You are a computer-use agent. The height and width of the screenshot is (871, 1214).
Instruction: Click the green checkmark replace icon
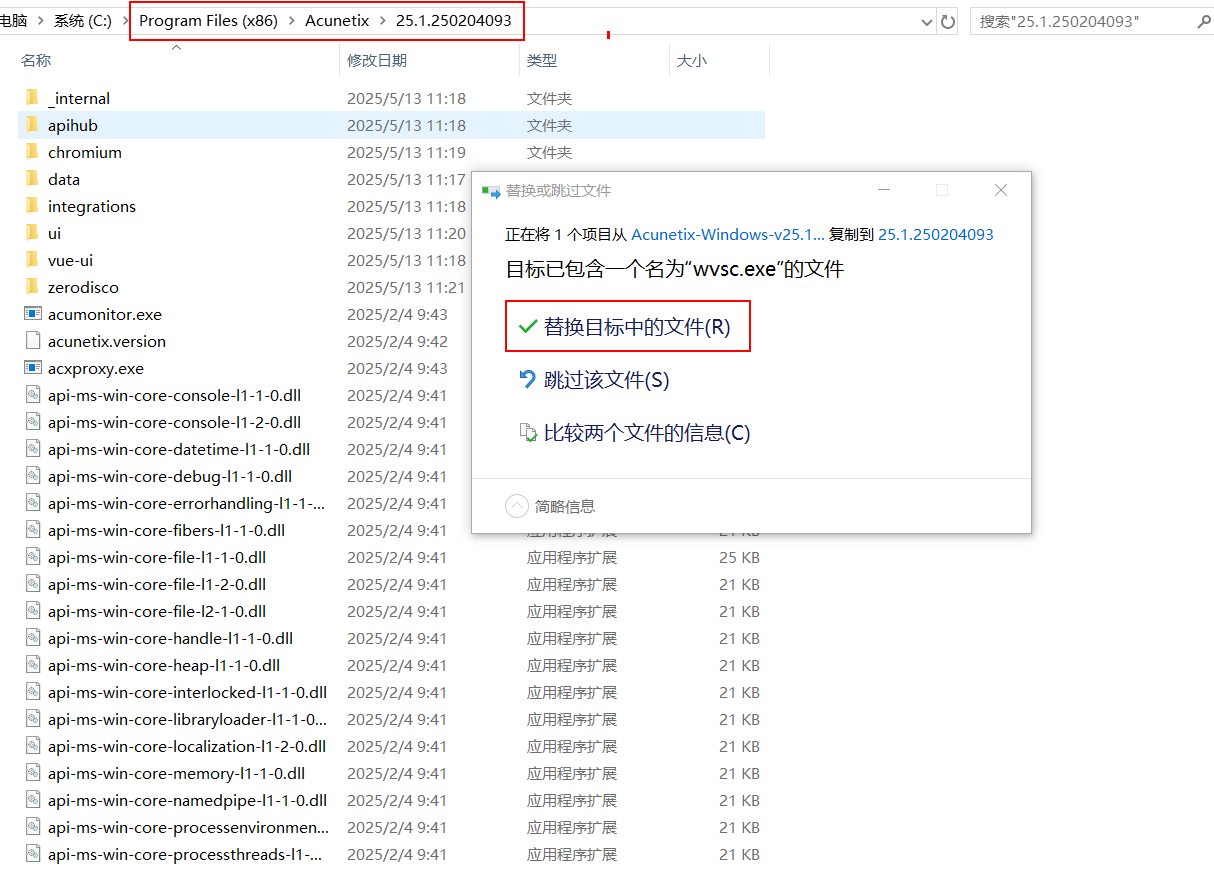point(527,327)
